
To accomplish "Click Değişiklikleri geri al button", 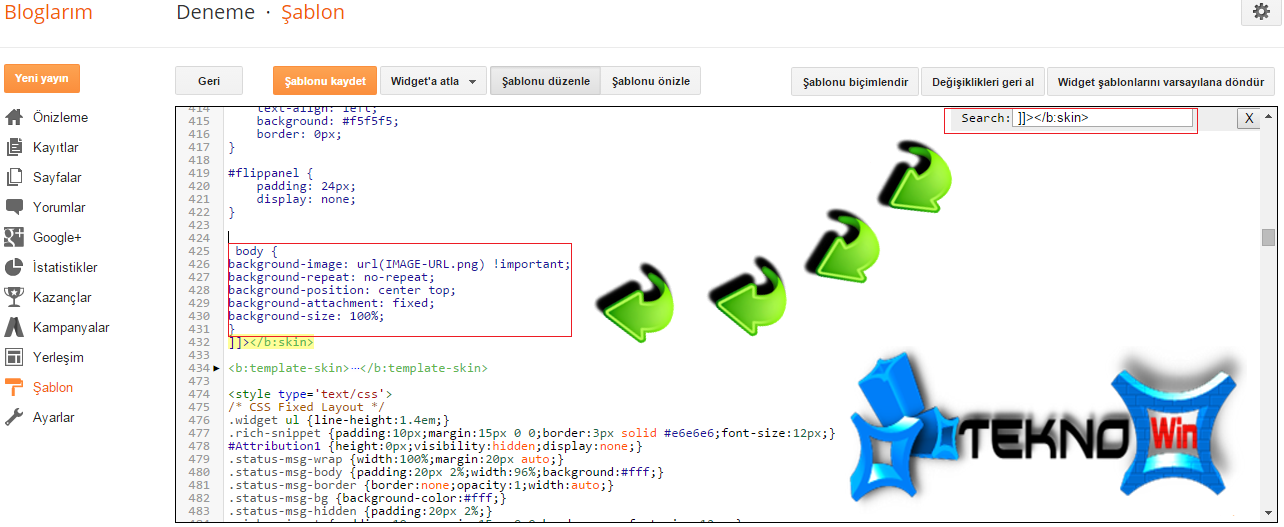I will coord(983,82).
